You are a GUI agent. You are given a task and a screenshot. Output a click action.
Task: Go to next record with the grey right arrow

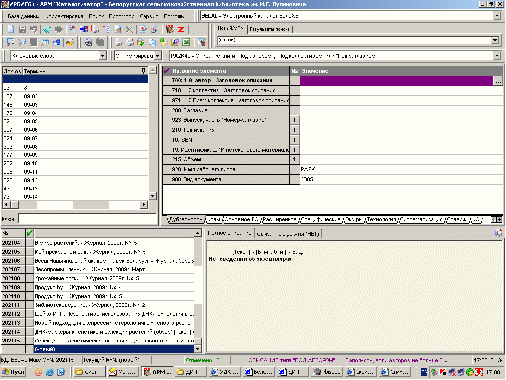coord(59,29)
